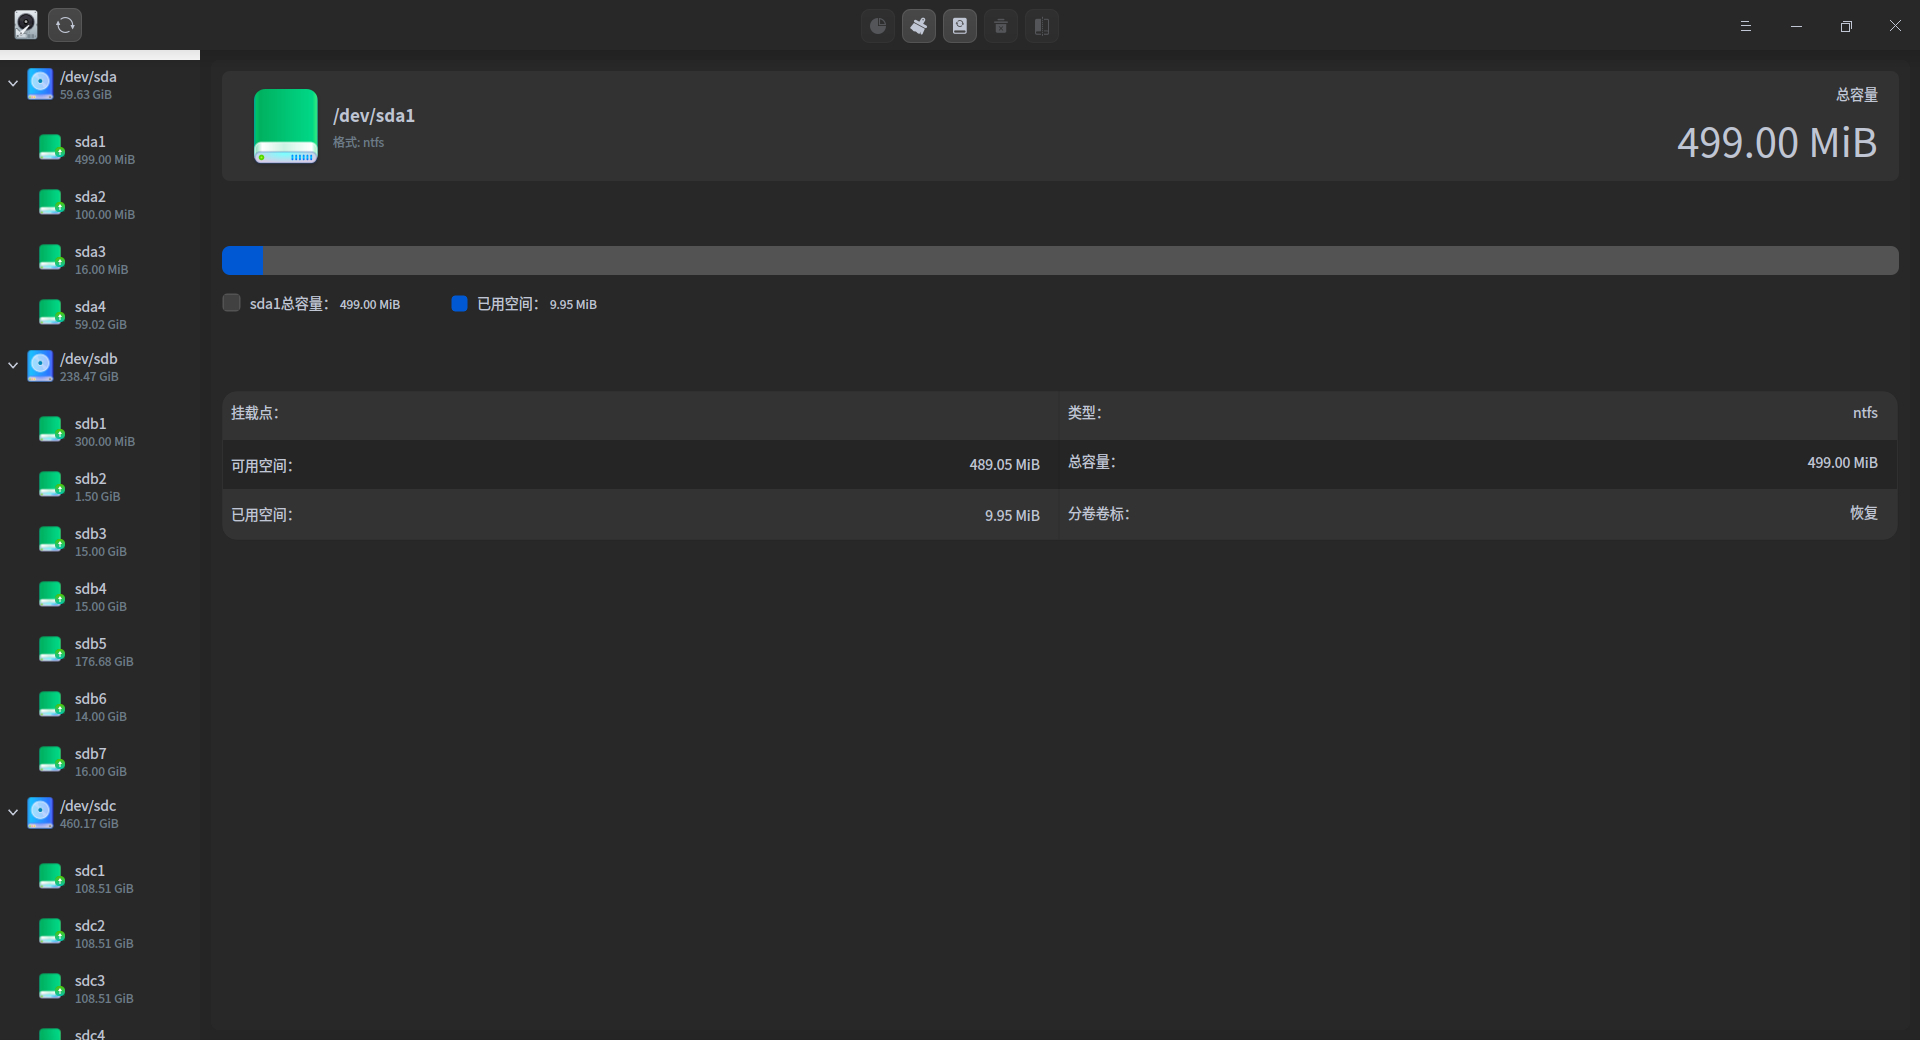1920x1040 pixels.
Task: Select the sdb5 partition icon
Action: [52, 650]
